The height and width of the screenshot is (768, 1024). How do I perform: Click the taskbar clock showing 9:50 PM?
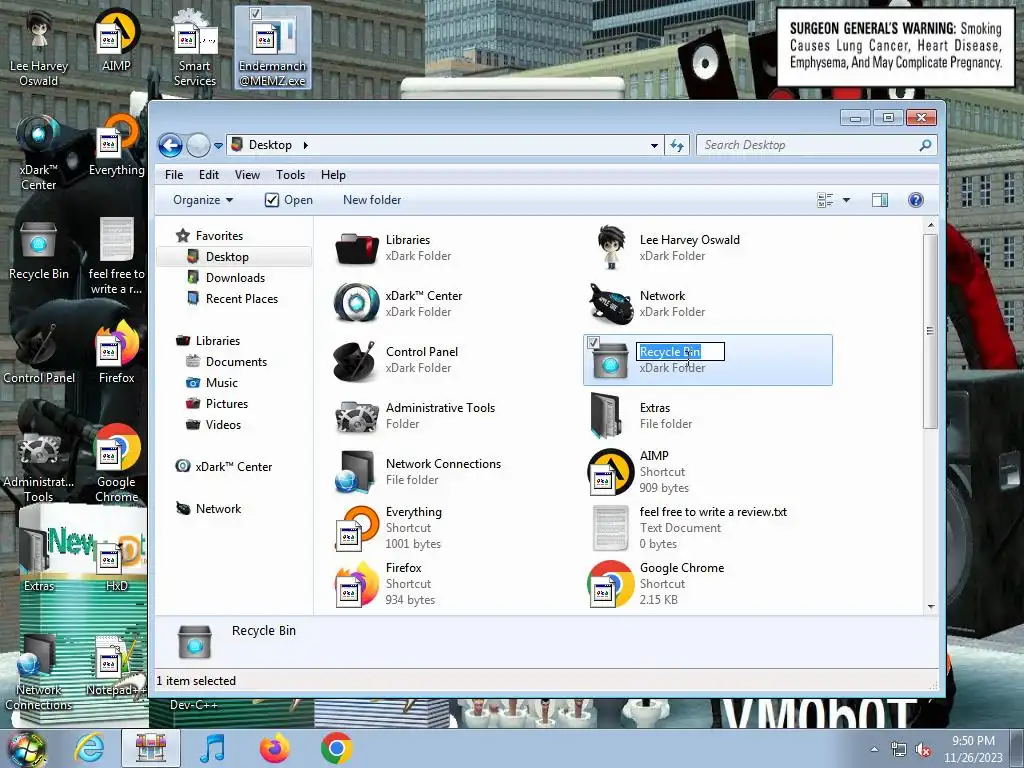point(973,749)
